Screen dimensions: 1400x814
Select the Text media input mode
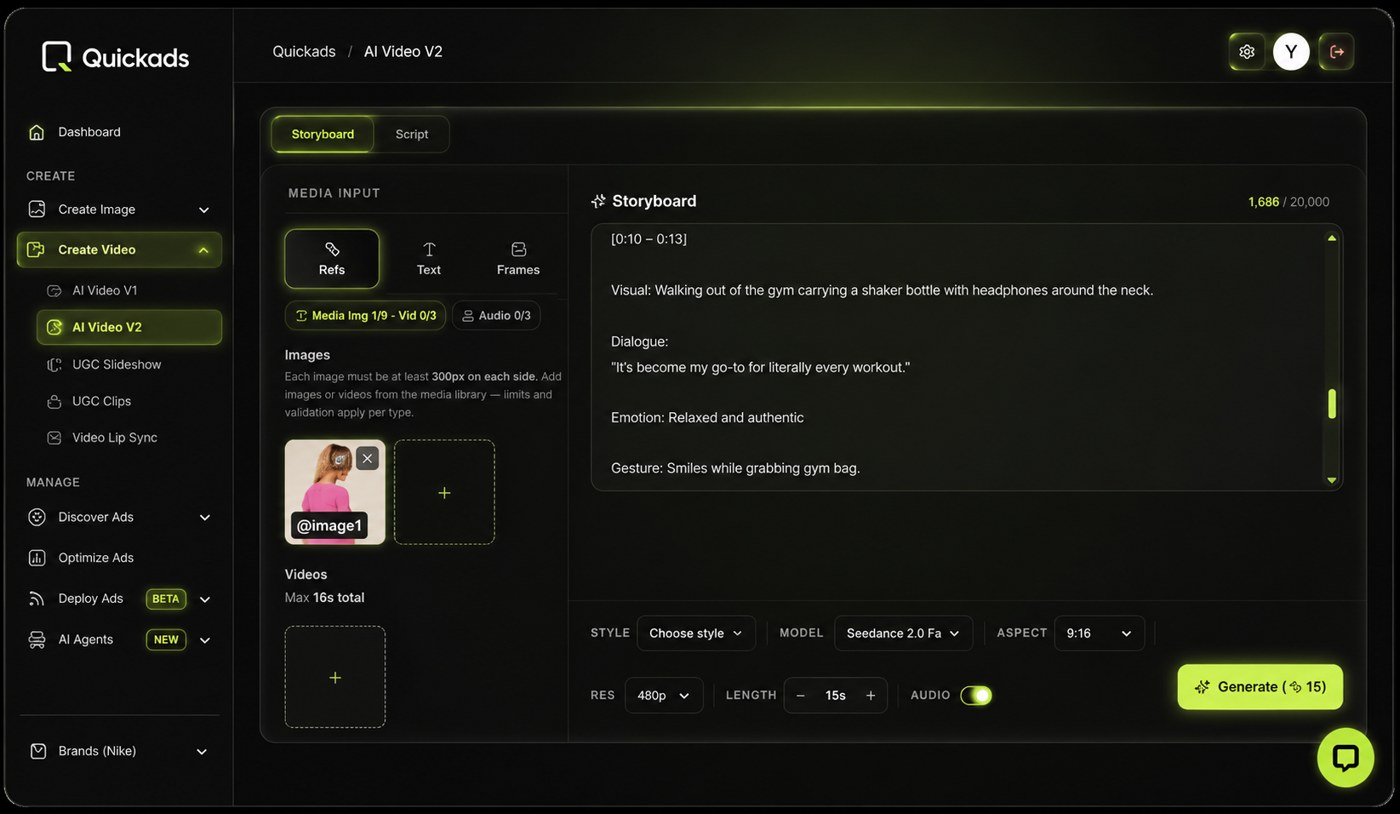pos(429,259)
